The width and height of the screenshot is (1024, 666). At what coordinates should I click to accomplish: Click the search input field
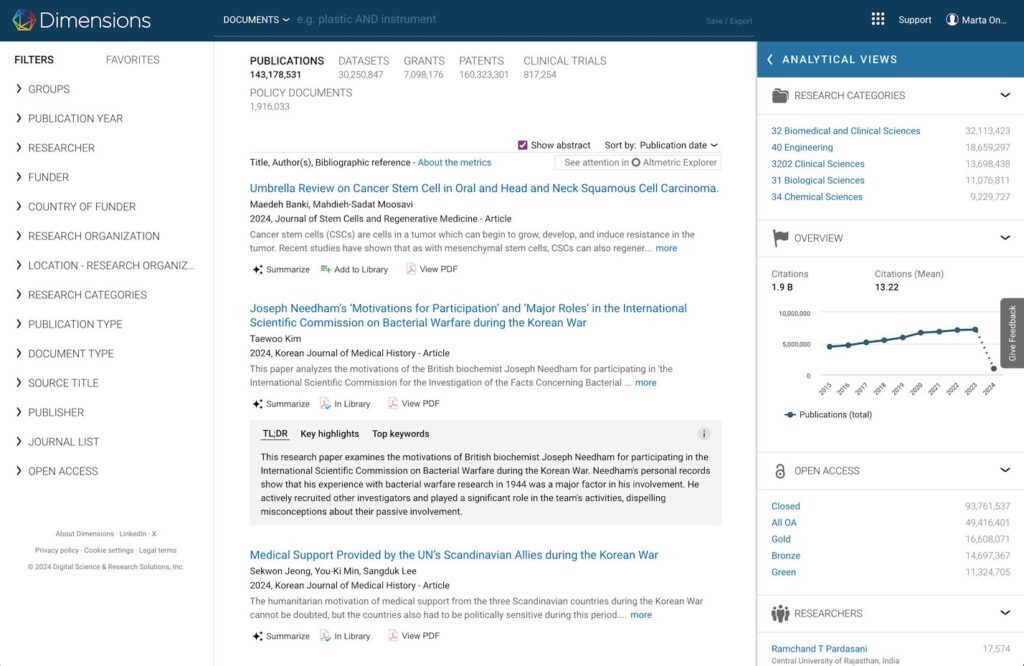pyautogui.click(x=400, y=19)
